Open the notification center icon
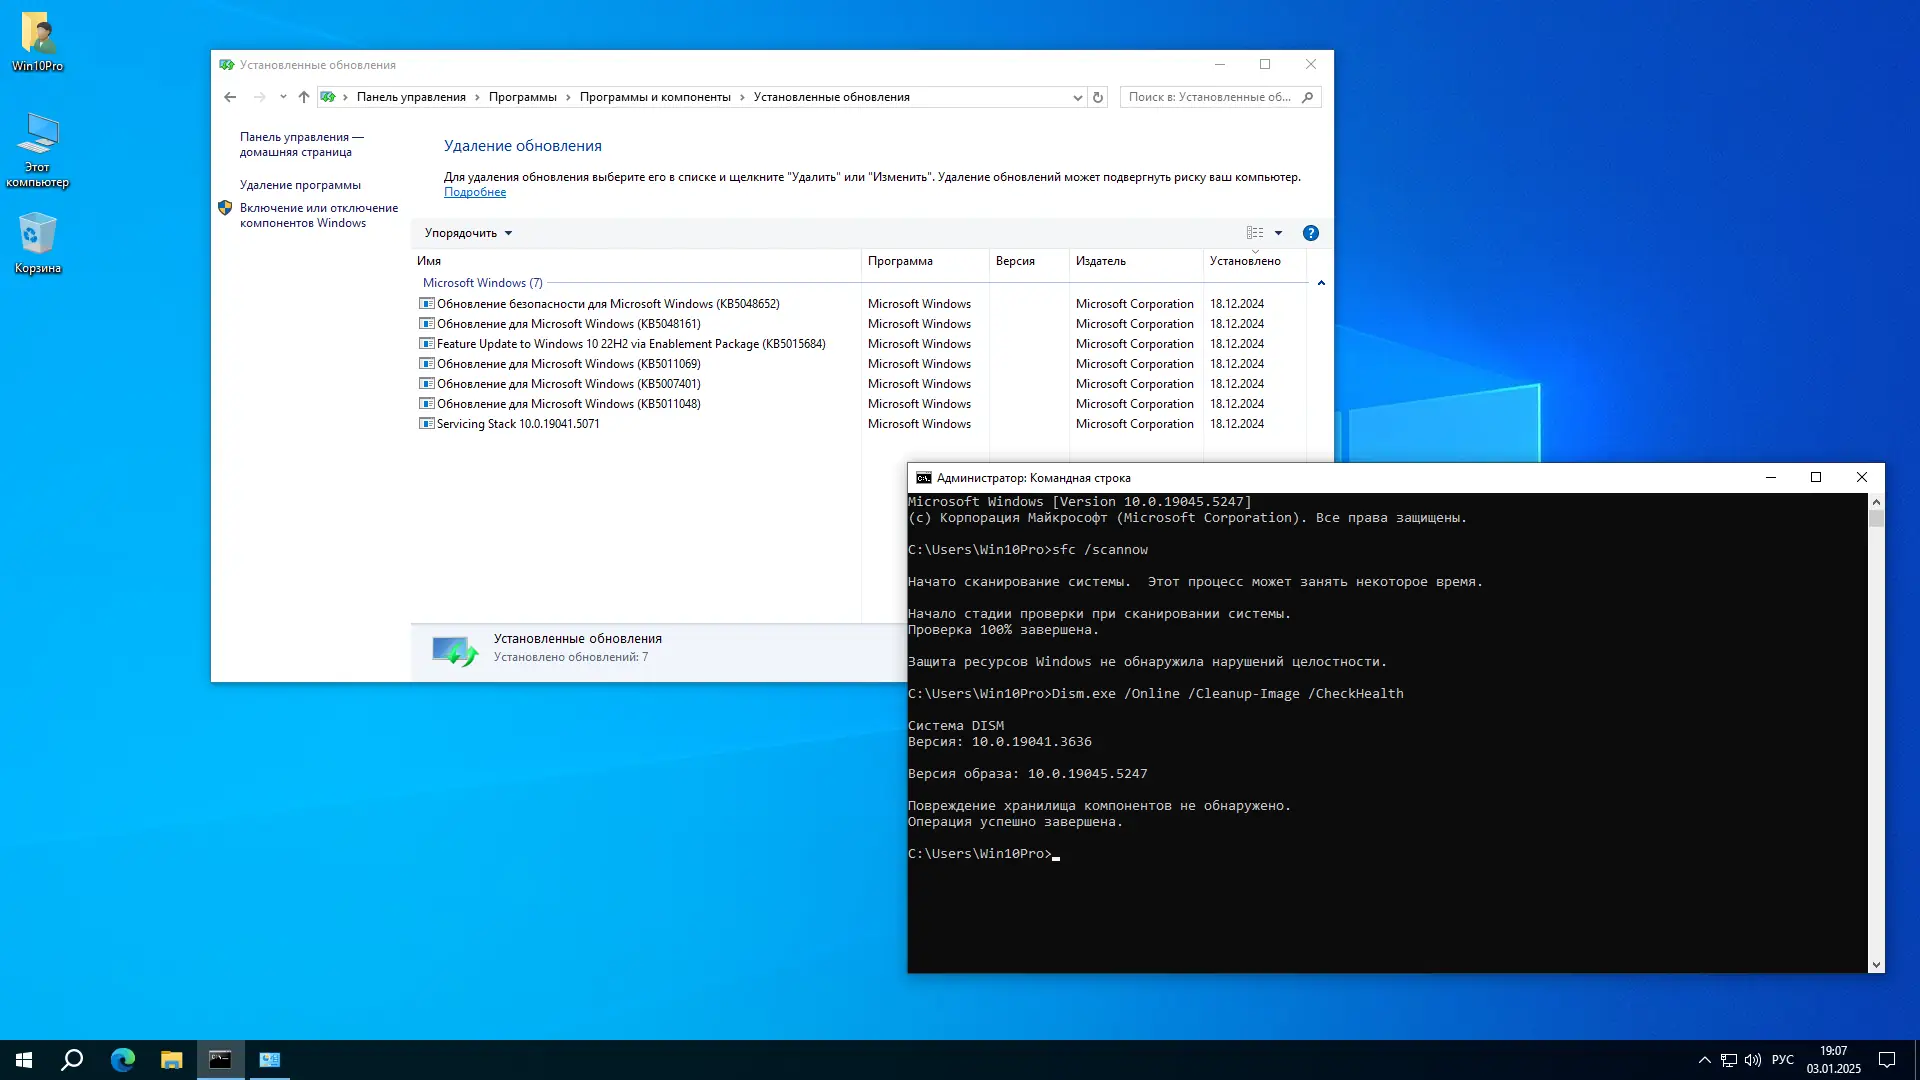This screenshot has height=1080, width=1920. click(1887, 1060)
